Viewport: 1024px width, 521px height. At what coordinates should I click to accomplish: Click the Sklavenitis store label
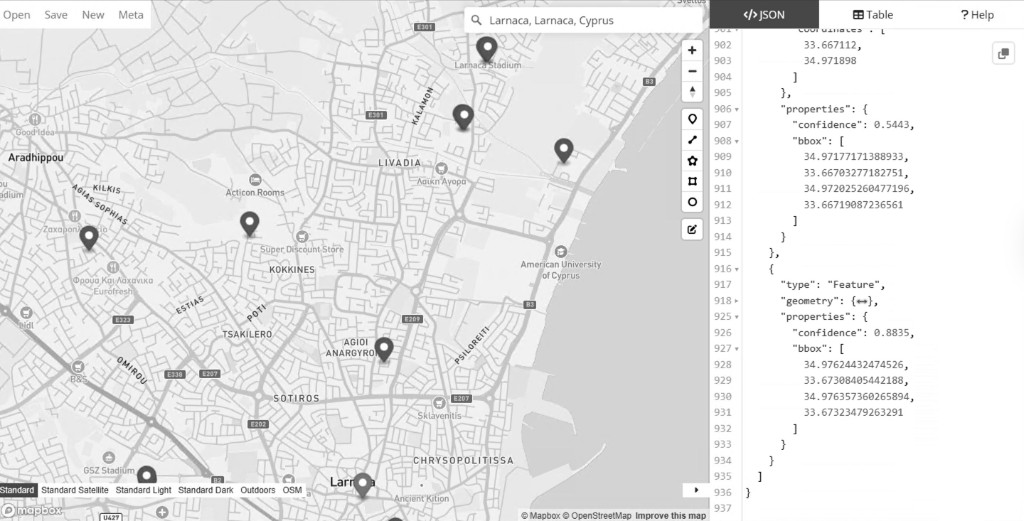point(440,415)
